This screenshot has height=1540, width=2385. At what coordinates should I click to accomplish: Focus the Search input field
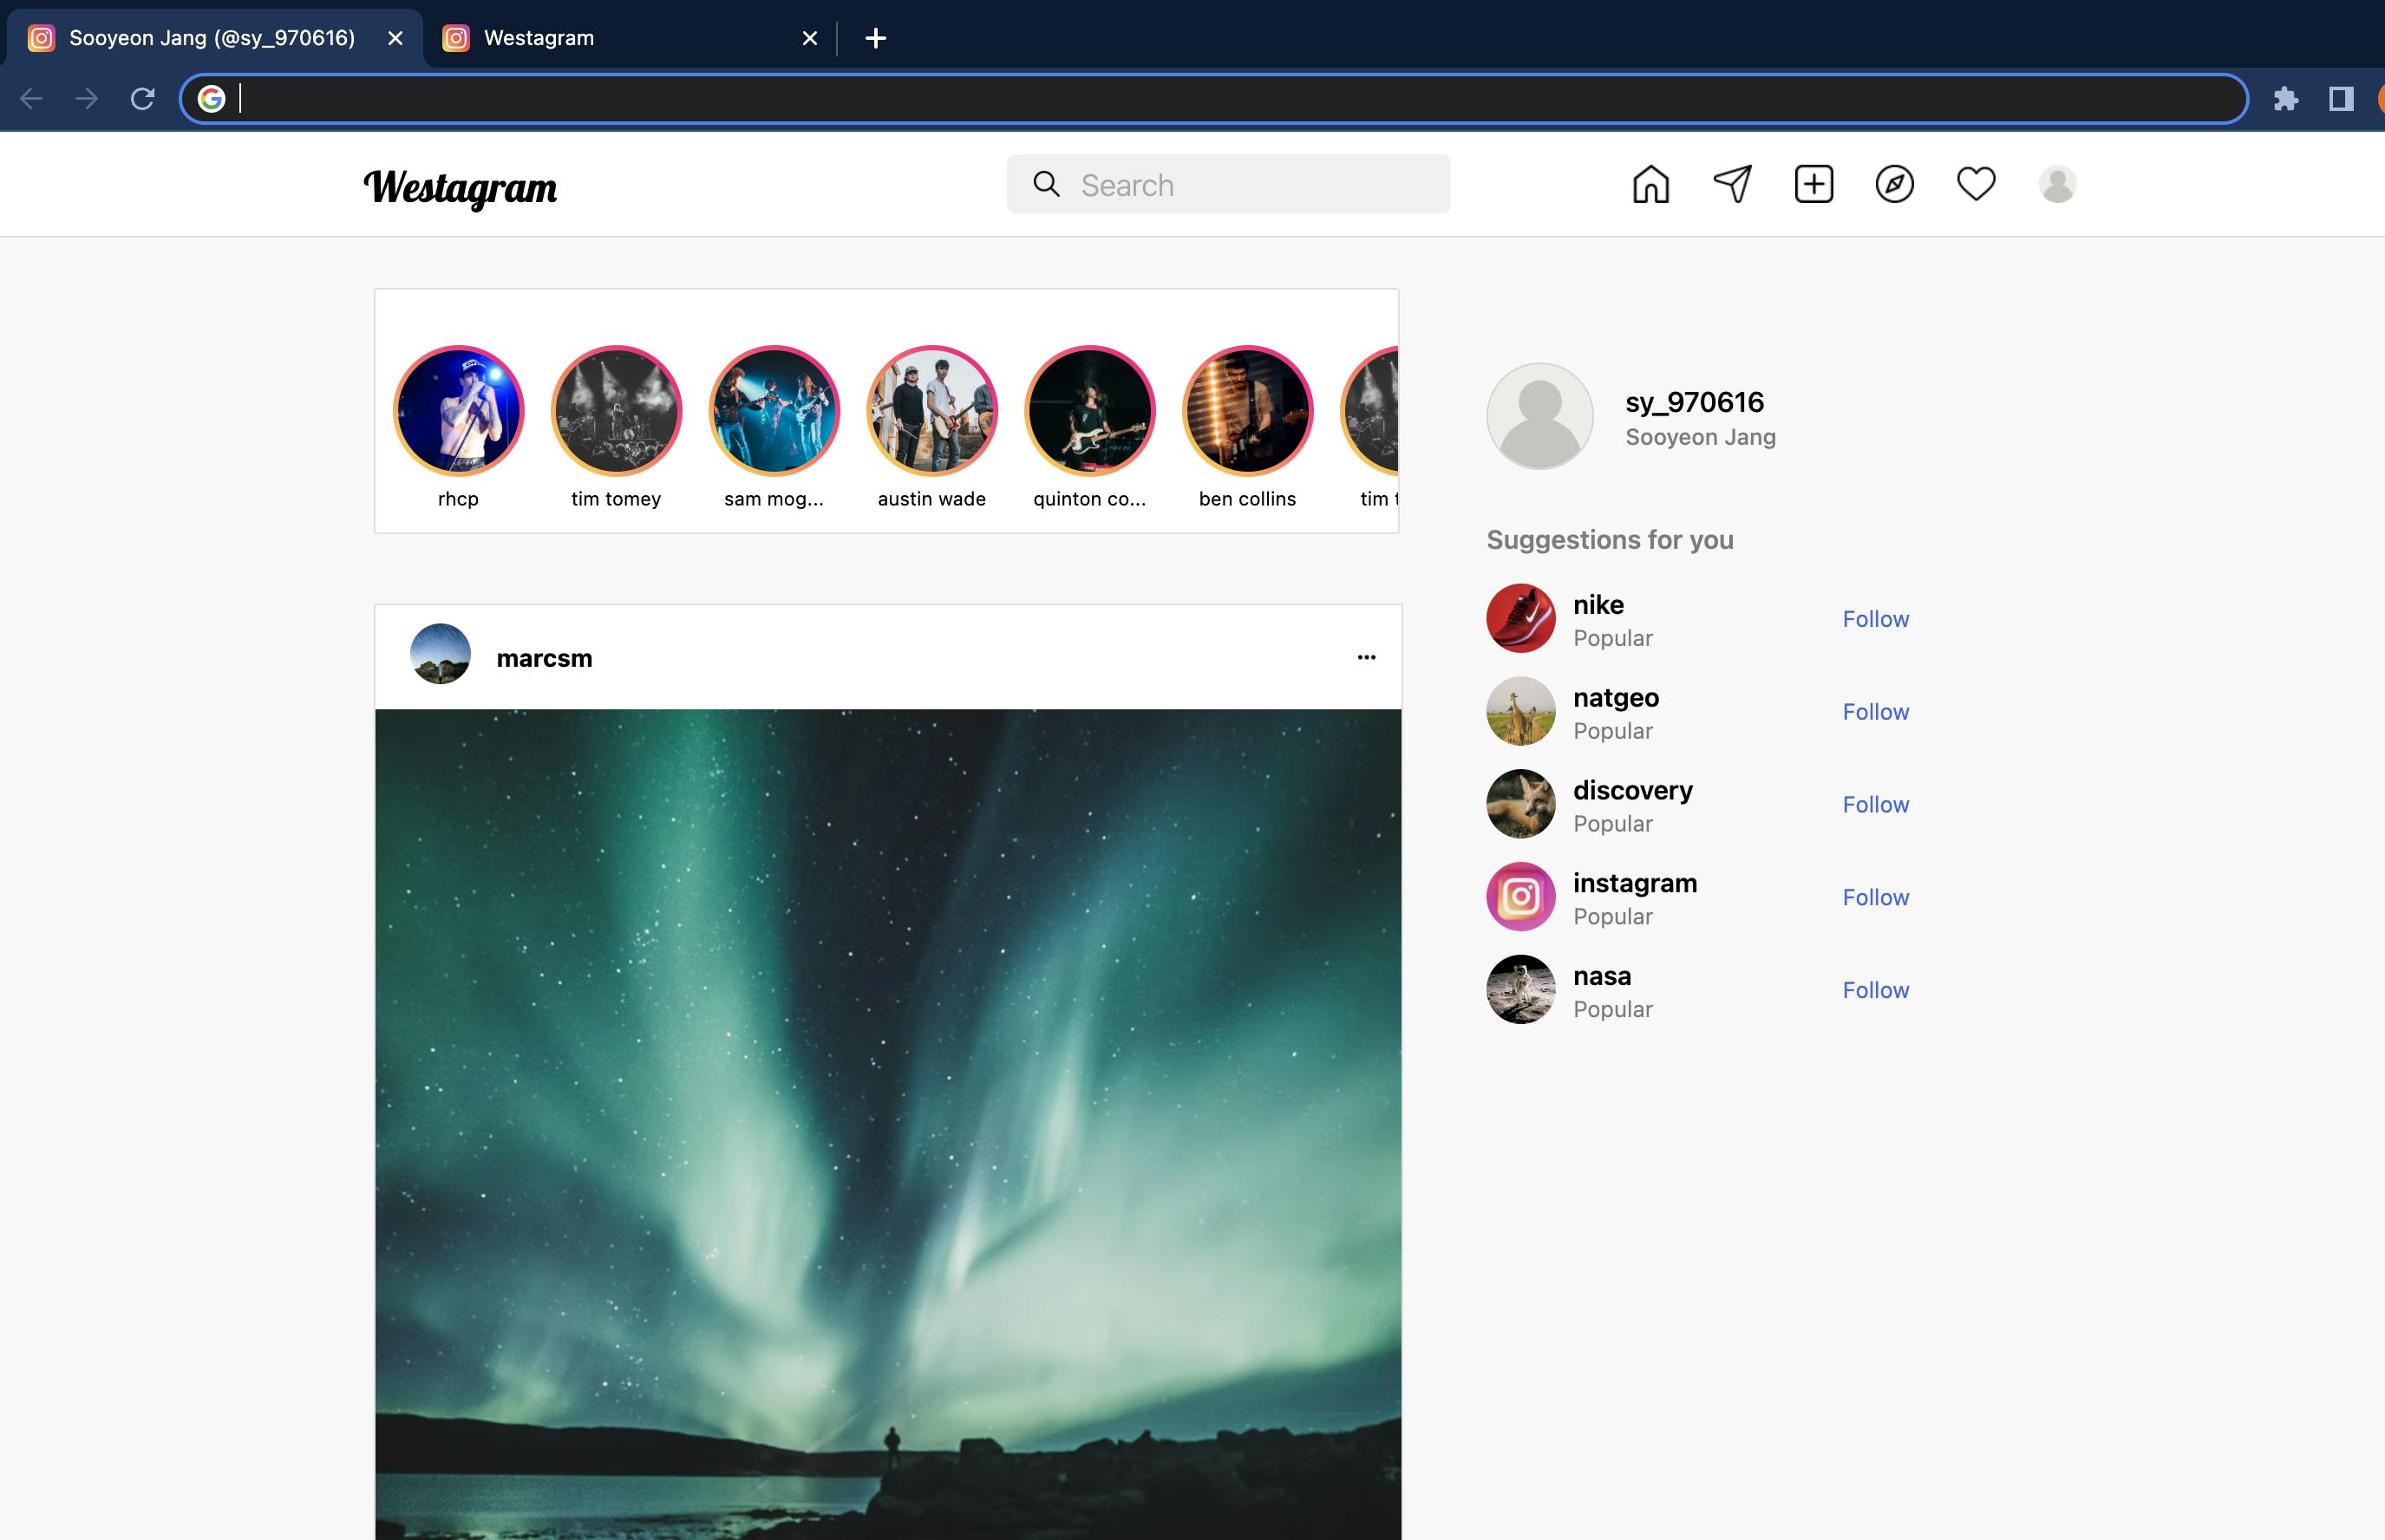[x=1228, y=184]
